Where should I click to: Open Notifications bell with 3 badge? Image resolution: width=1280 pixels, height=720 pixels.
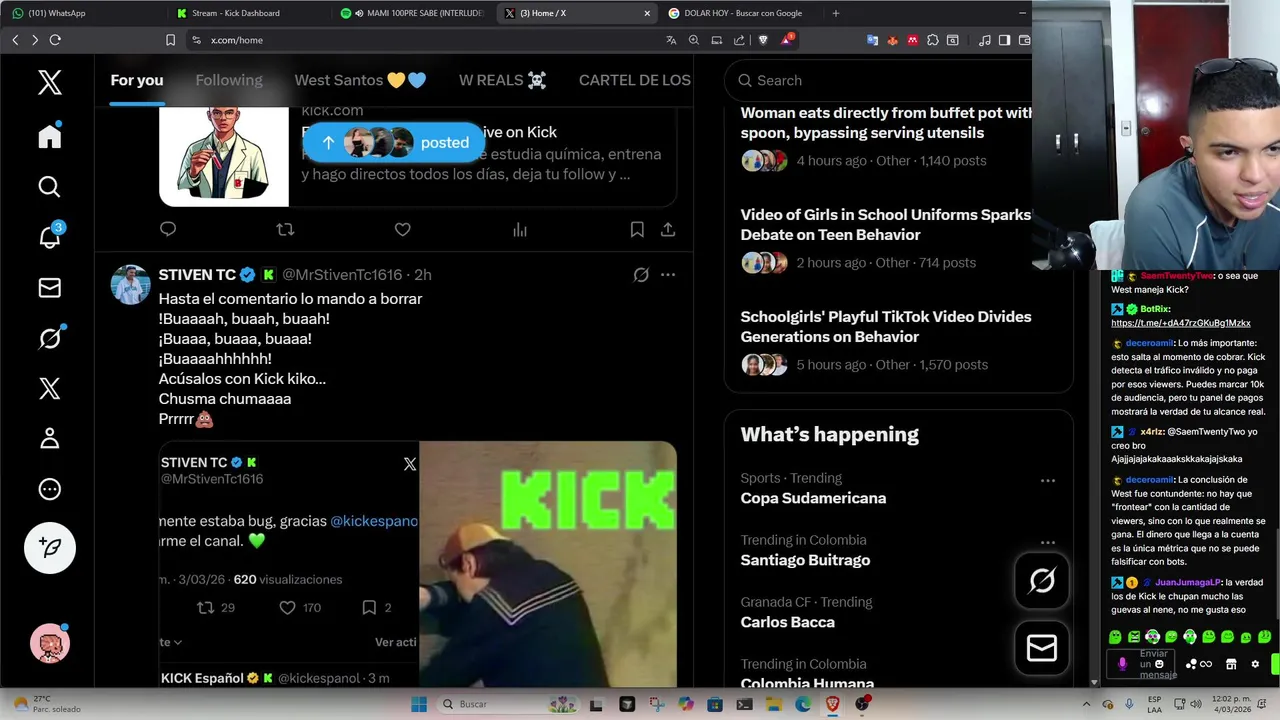pos(50,237)
